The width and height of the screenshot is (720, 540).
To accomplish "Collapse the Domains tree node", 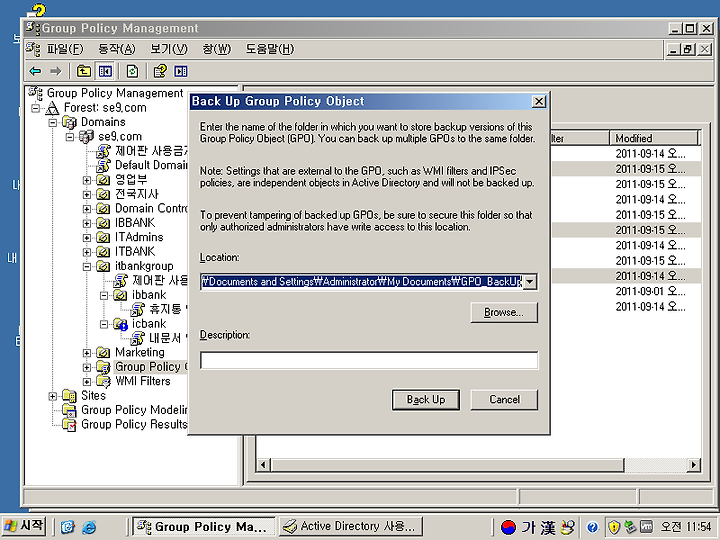I will click(53, 123).
